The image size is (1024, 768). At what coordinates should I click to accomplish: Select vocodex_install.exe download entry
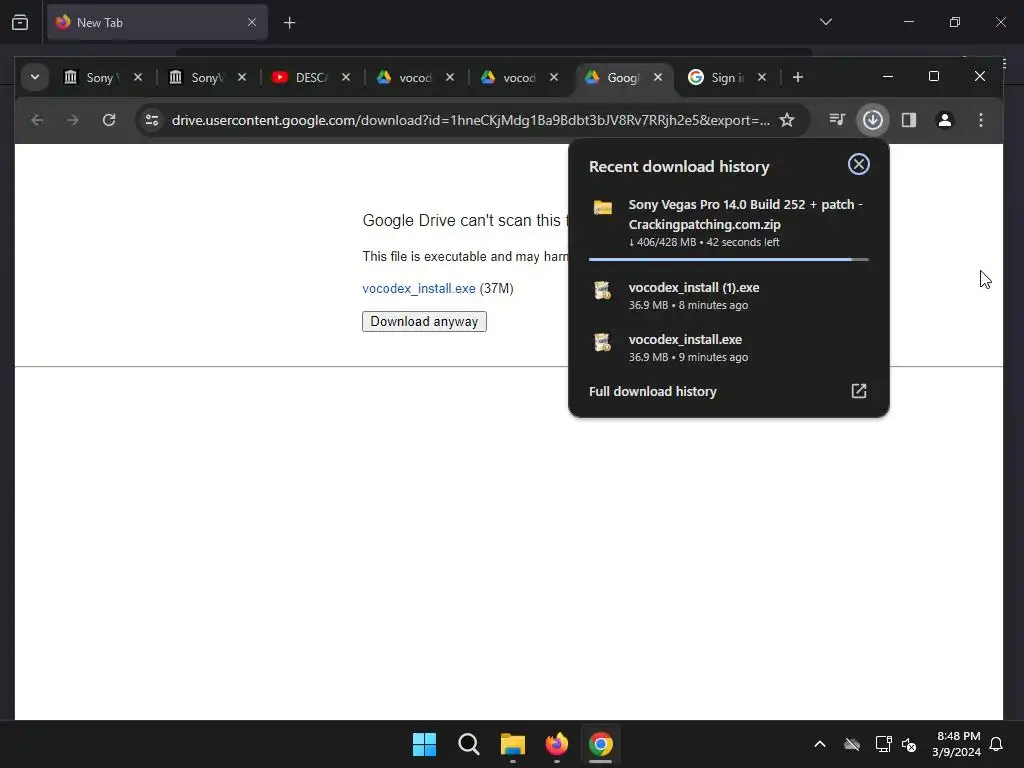729,347
